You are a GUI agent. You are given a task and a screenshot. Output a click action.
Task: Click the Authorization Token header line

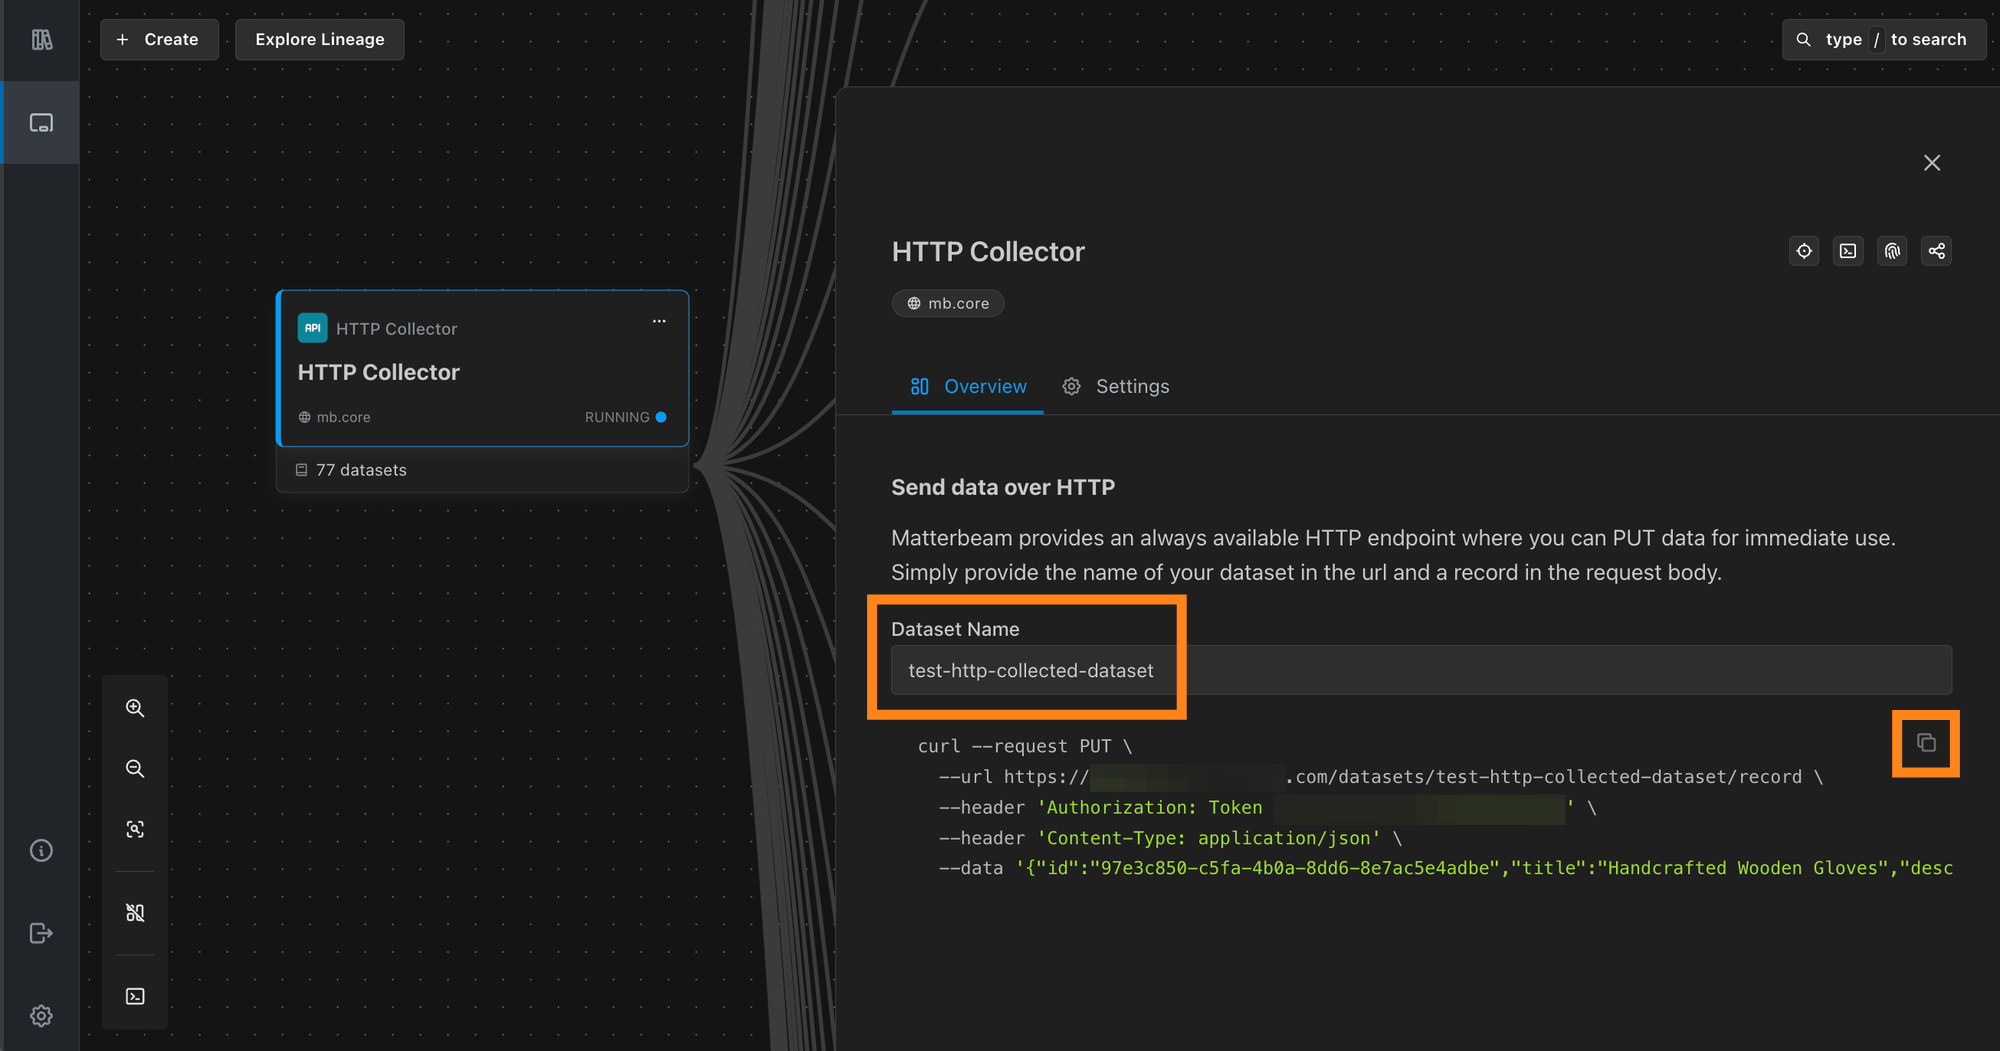(1267, 807)
